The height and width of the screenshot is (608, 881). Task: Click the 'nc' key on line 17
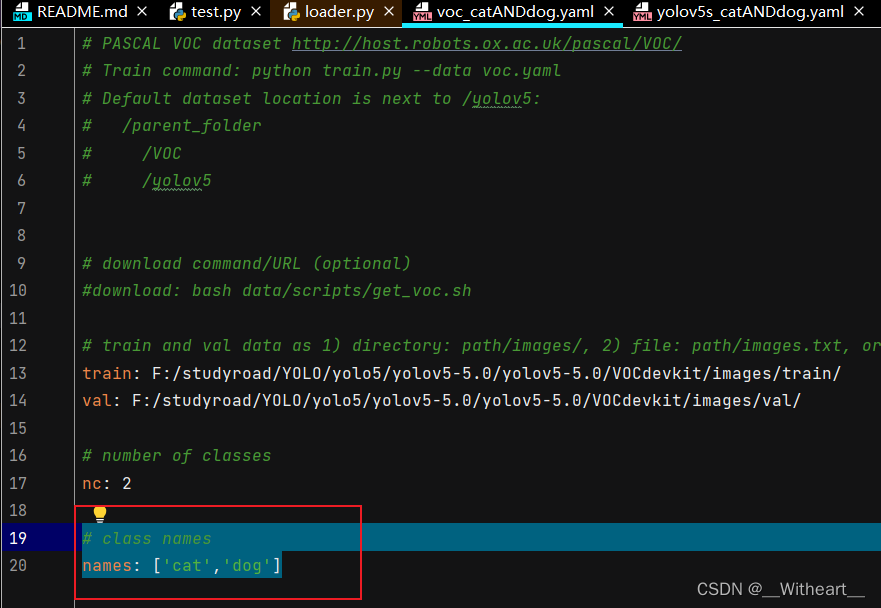(92, 483)
